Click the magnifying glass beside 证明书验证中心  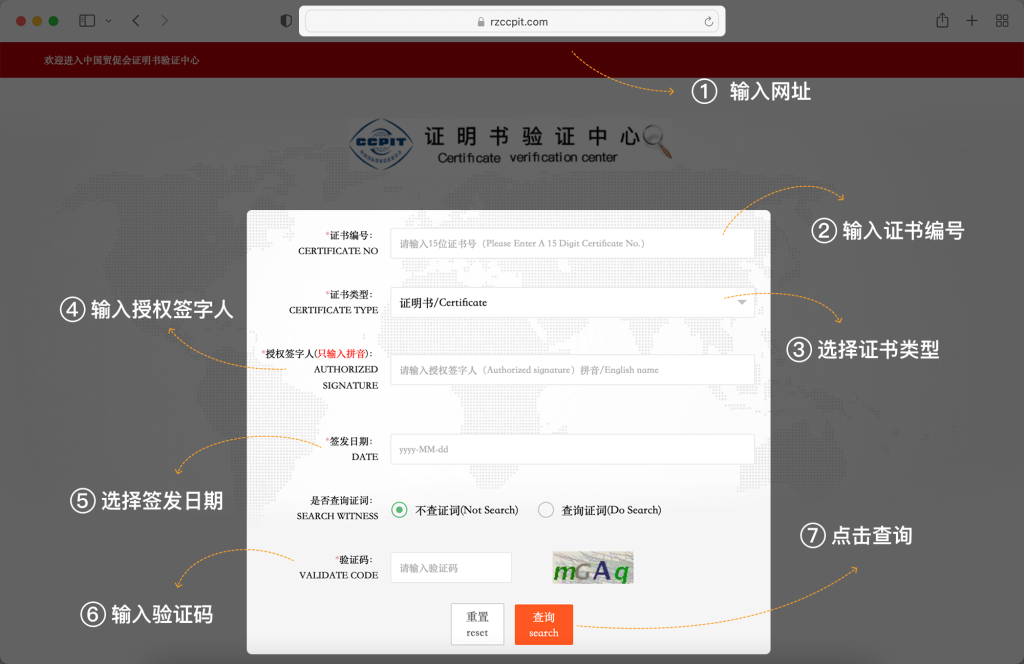657,141
